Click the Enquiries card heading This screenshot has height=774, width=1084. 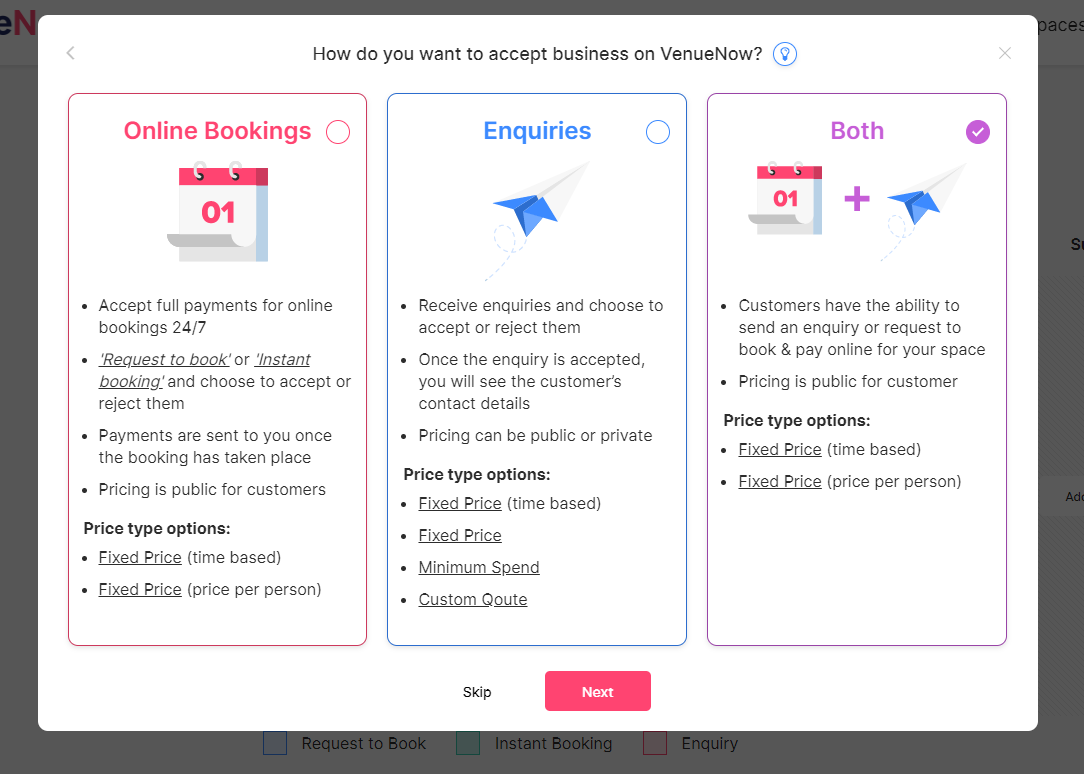point(537,131)
